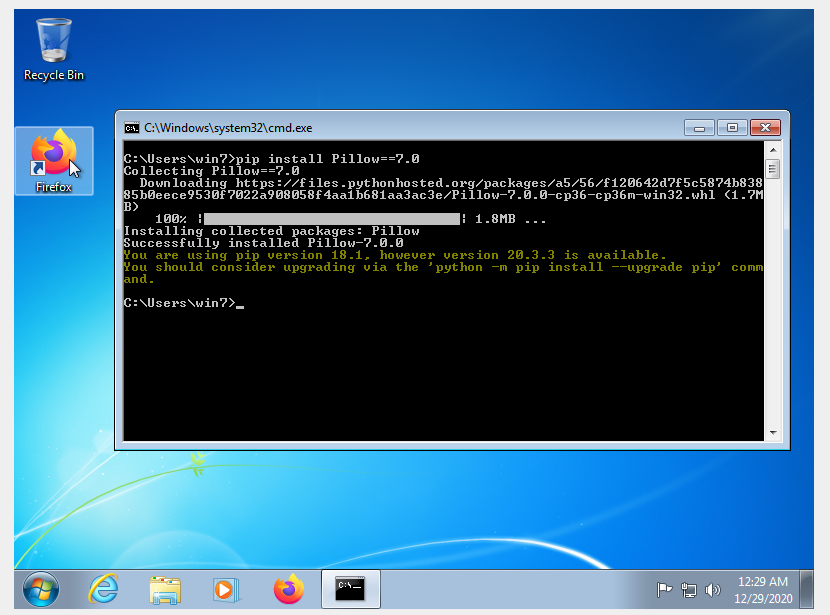Click the 'You should consider upgrading' warning line
The width and height of the screenshot is (830, 615).
click(444, 273)
